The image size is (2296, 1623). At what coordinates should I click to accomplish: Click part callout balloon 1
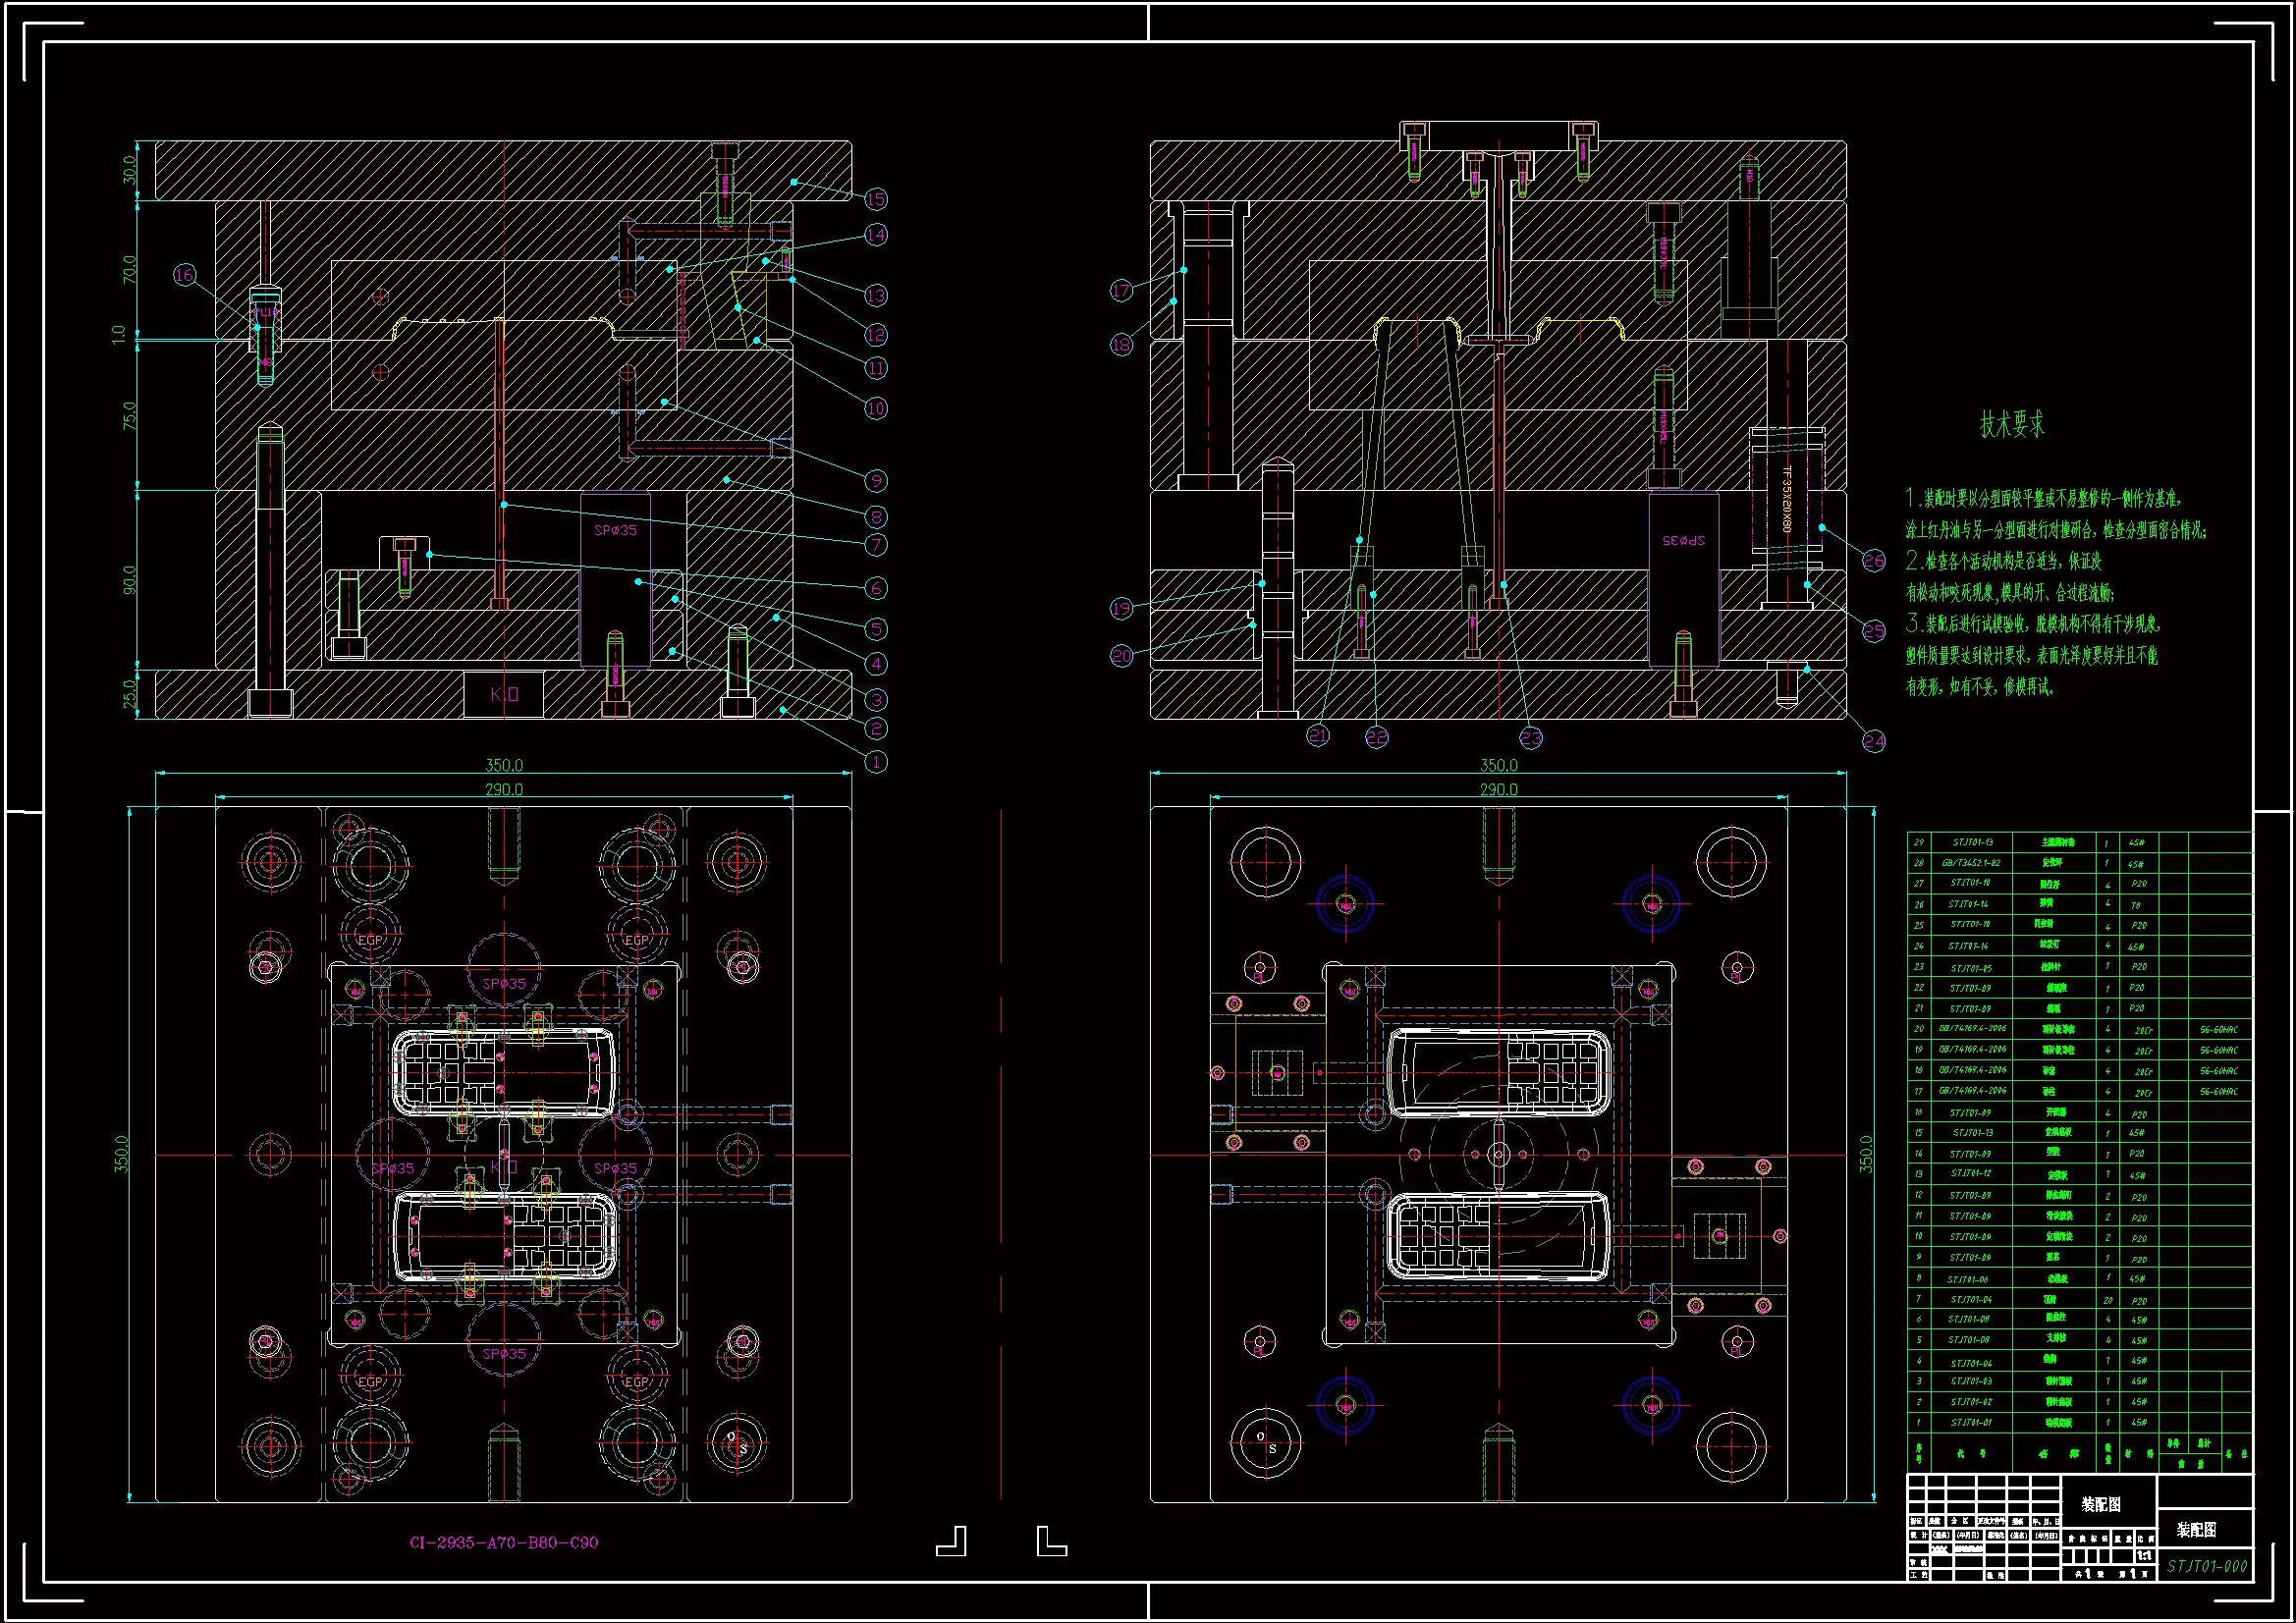pos(875,762)
